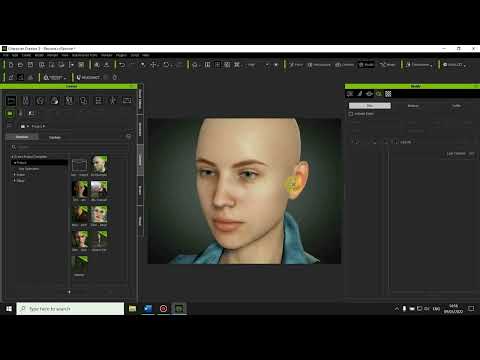Click the checker texture icon in Modify panel
Image resolution: width=480 pixels, height=360 pixels.
coord(388,94)
